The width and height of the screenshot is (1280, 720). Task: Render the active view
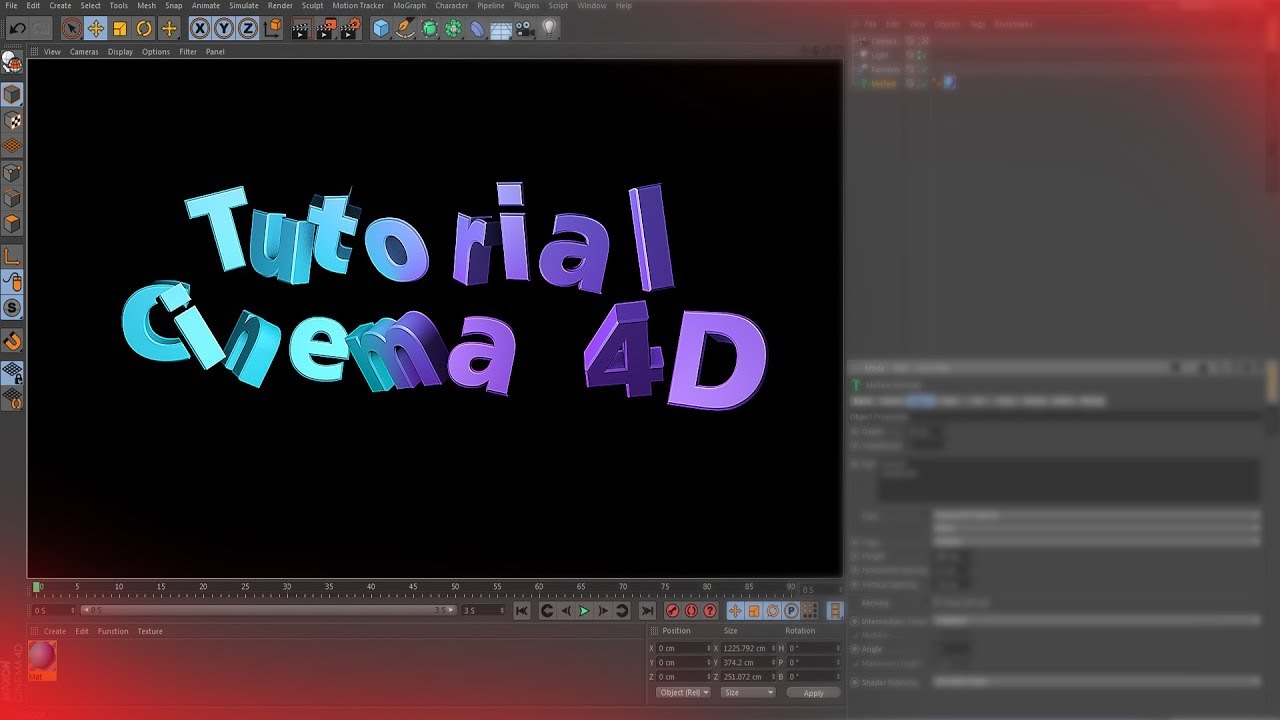tap(301, 28)
